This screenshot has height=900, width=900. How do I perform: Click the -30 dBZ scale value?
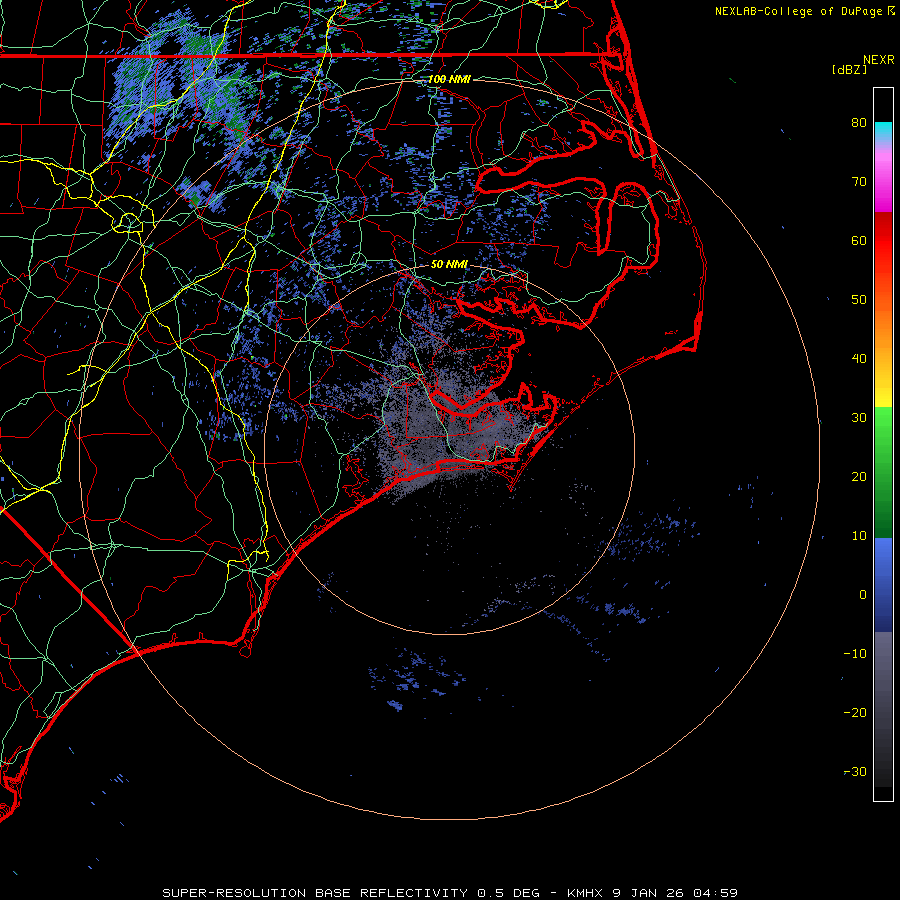point(855,771)
